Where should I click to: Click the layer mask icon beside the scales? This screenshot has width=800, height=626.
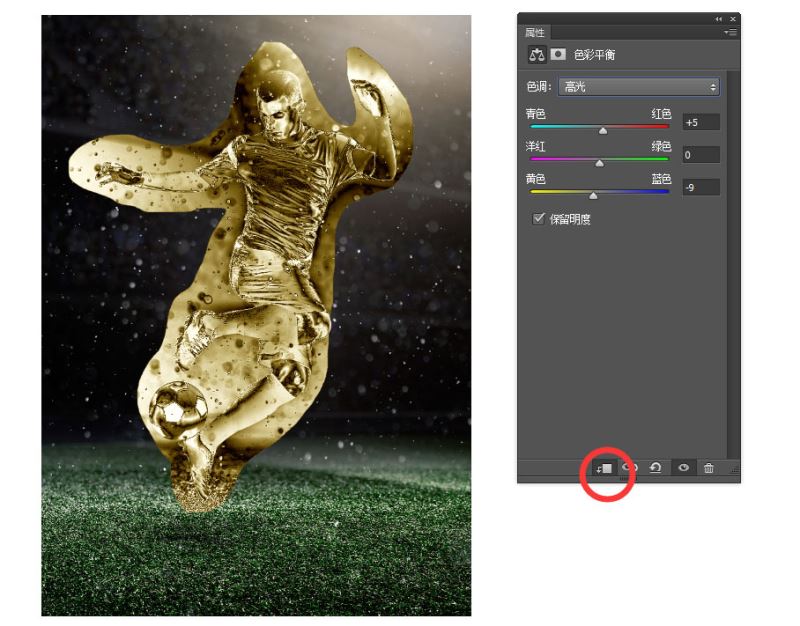tap(556, 53)
